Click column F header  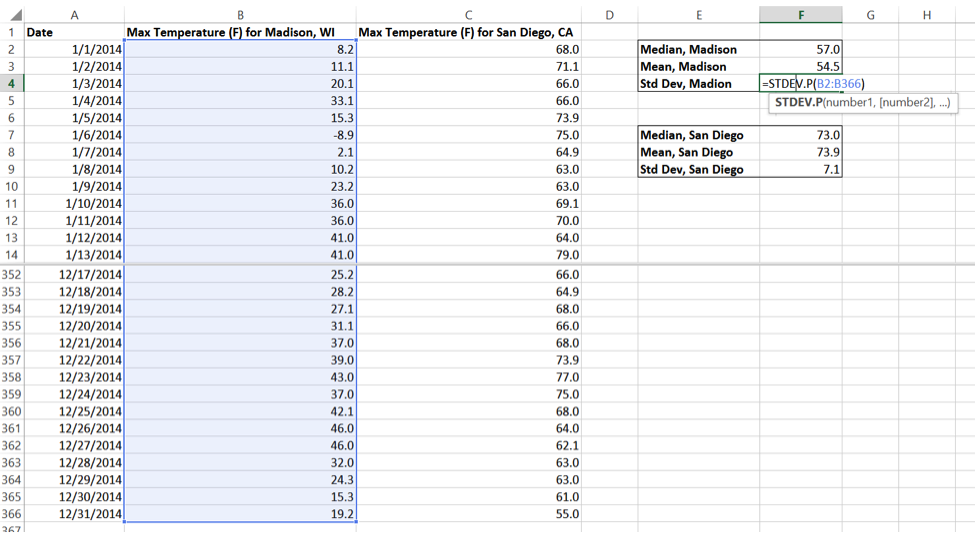pos(800,14)
